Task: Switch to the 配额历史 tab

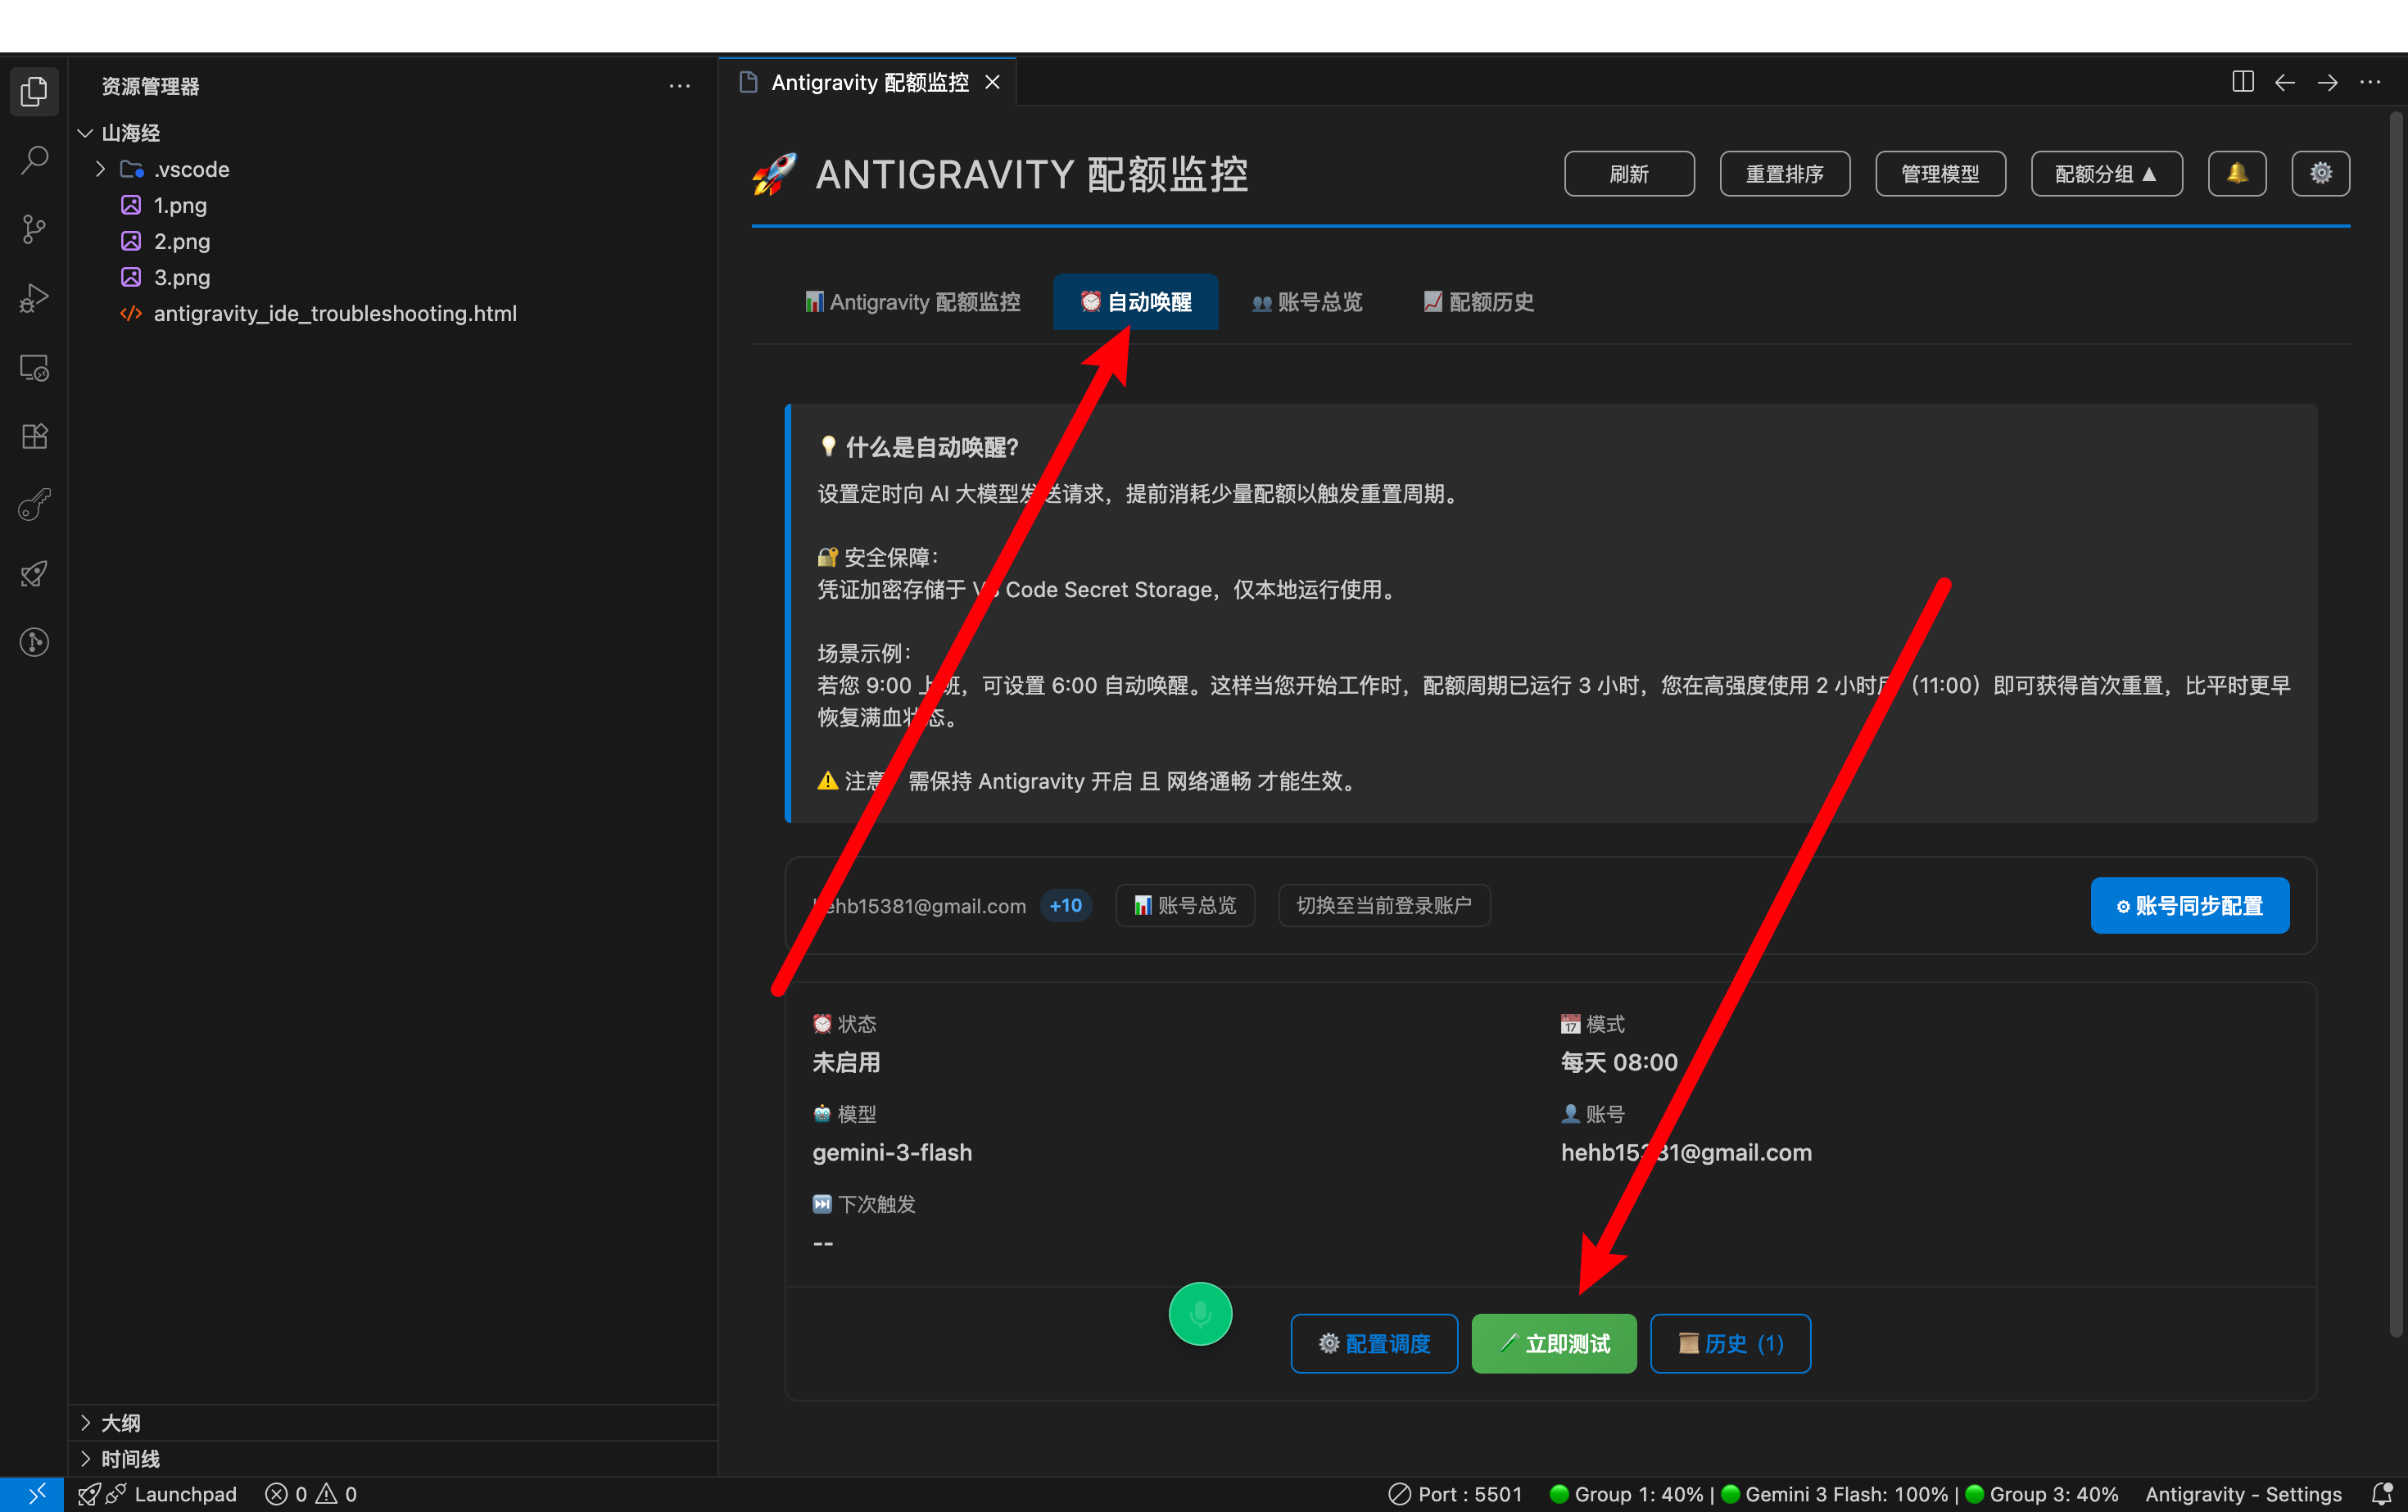Action: point(1478,302)
